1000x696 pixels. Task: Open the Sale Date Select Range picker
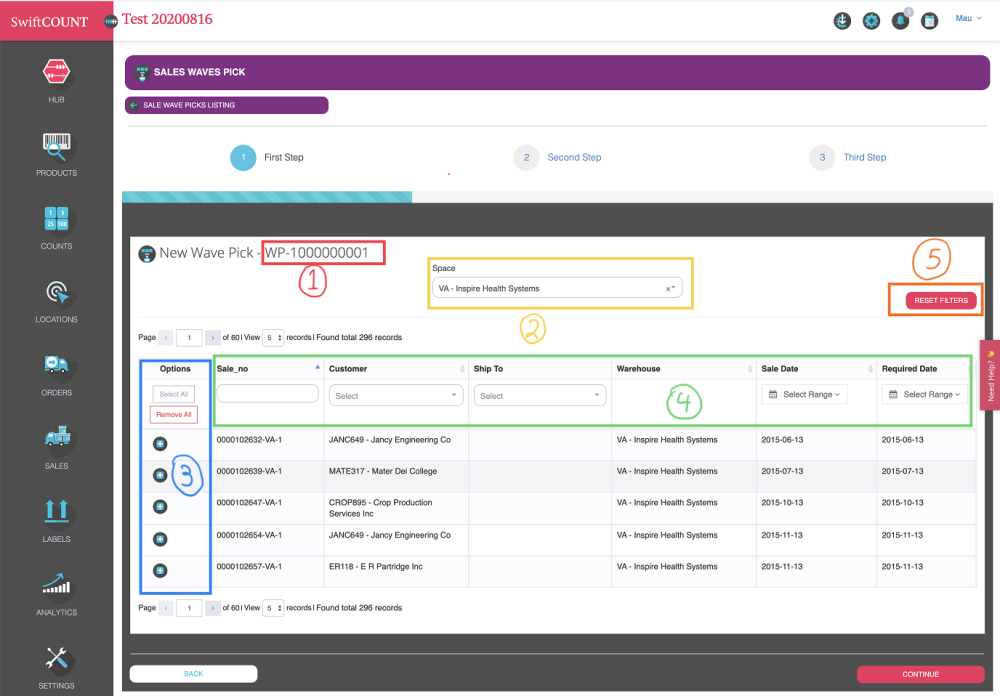(804, 394)
